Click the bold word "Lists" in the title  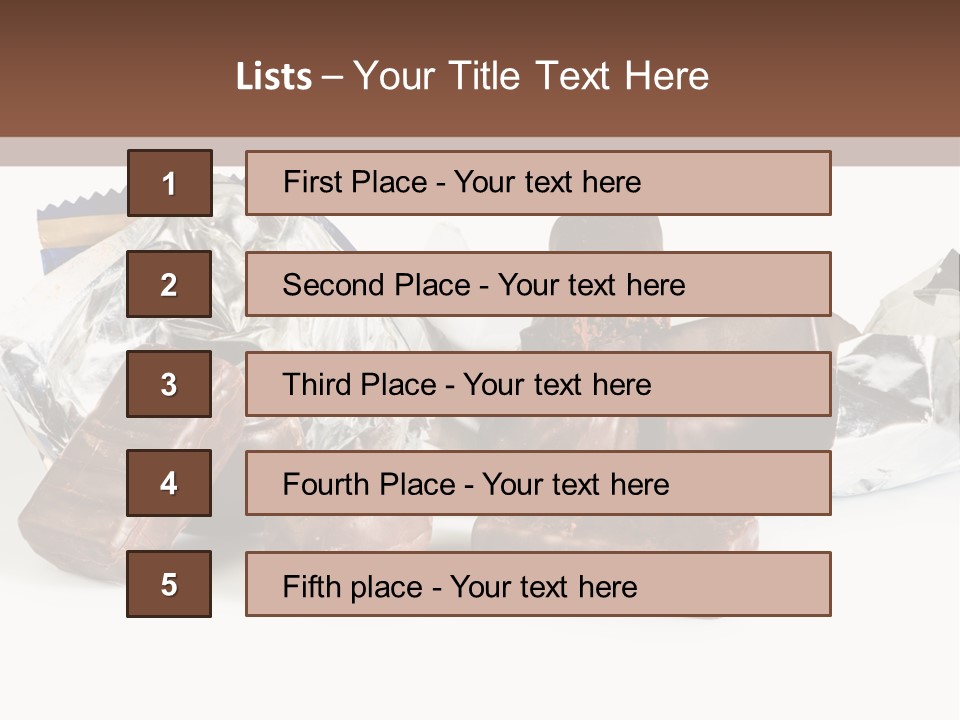pyautogui.click(x=274, y=77)
